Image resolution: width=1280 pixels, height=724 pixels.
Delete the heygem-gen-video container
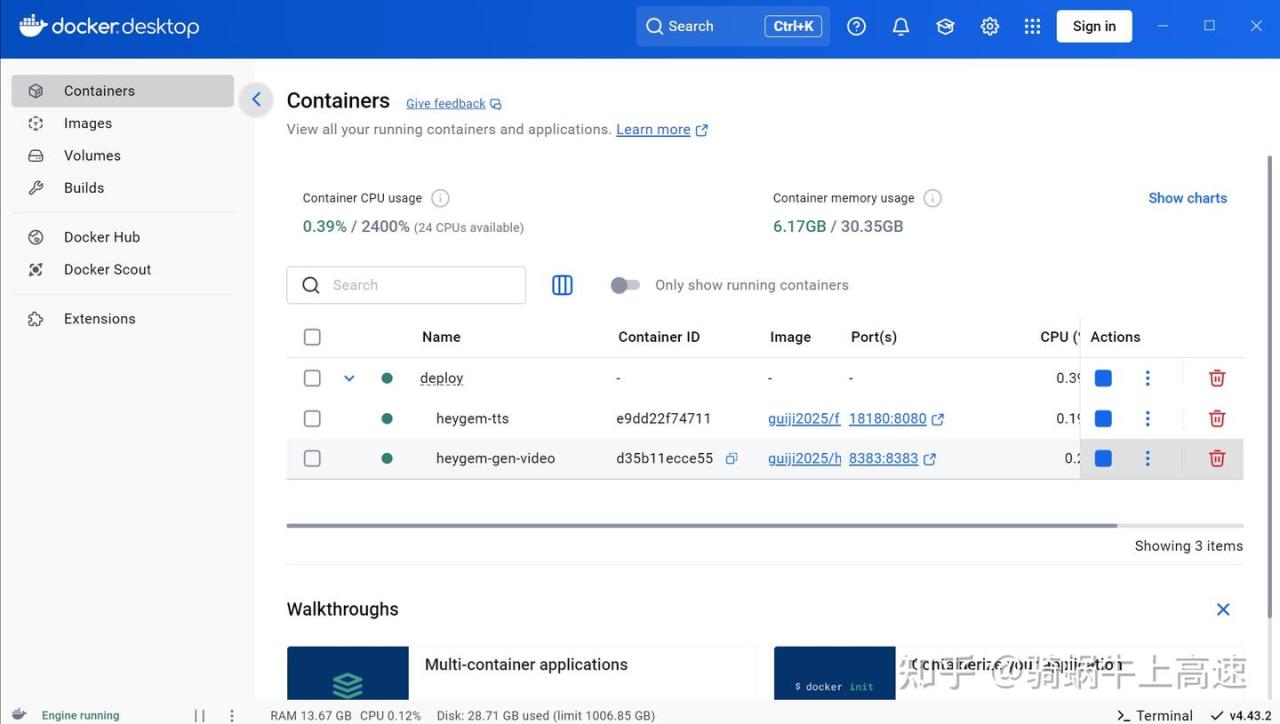tap(1217, 458)
